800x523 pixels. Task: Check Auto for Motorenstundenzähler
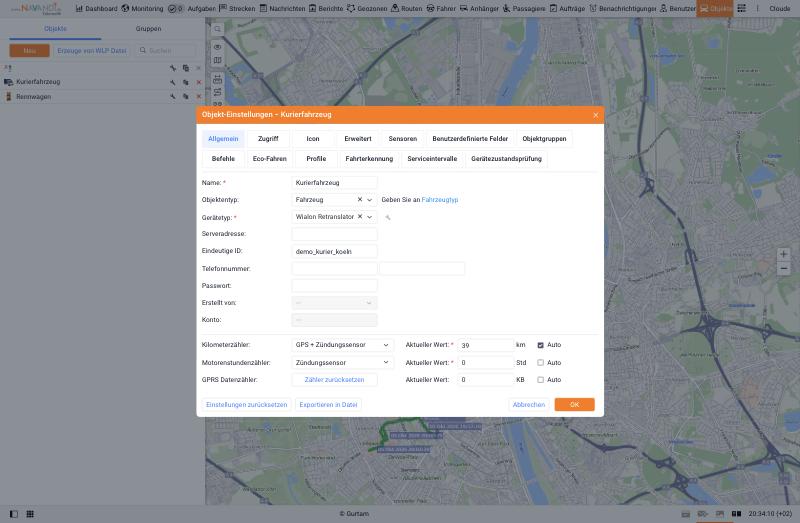(540, 363)
